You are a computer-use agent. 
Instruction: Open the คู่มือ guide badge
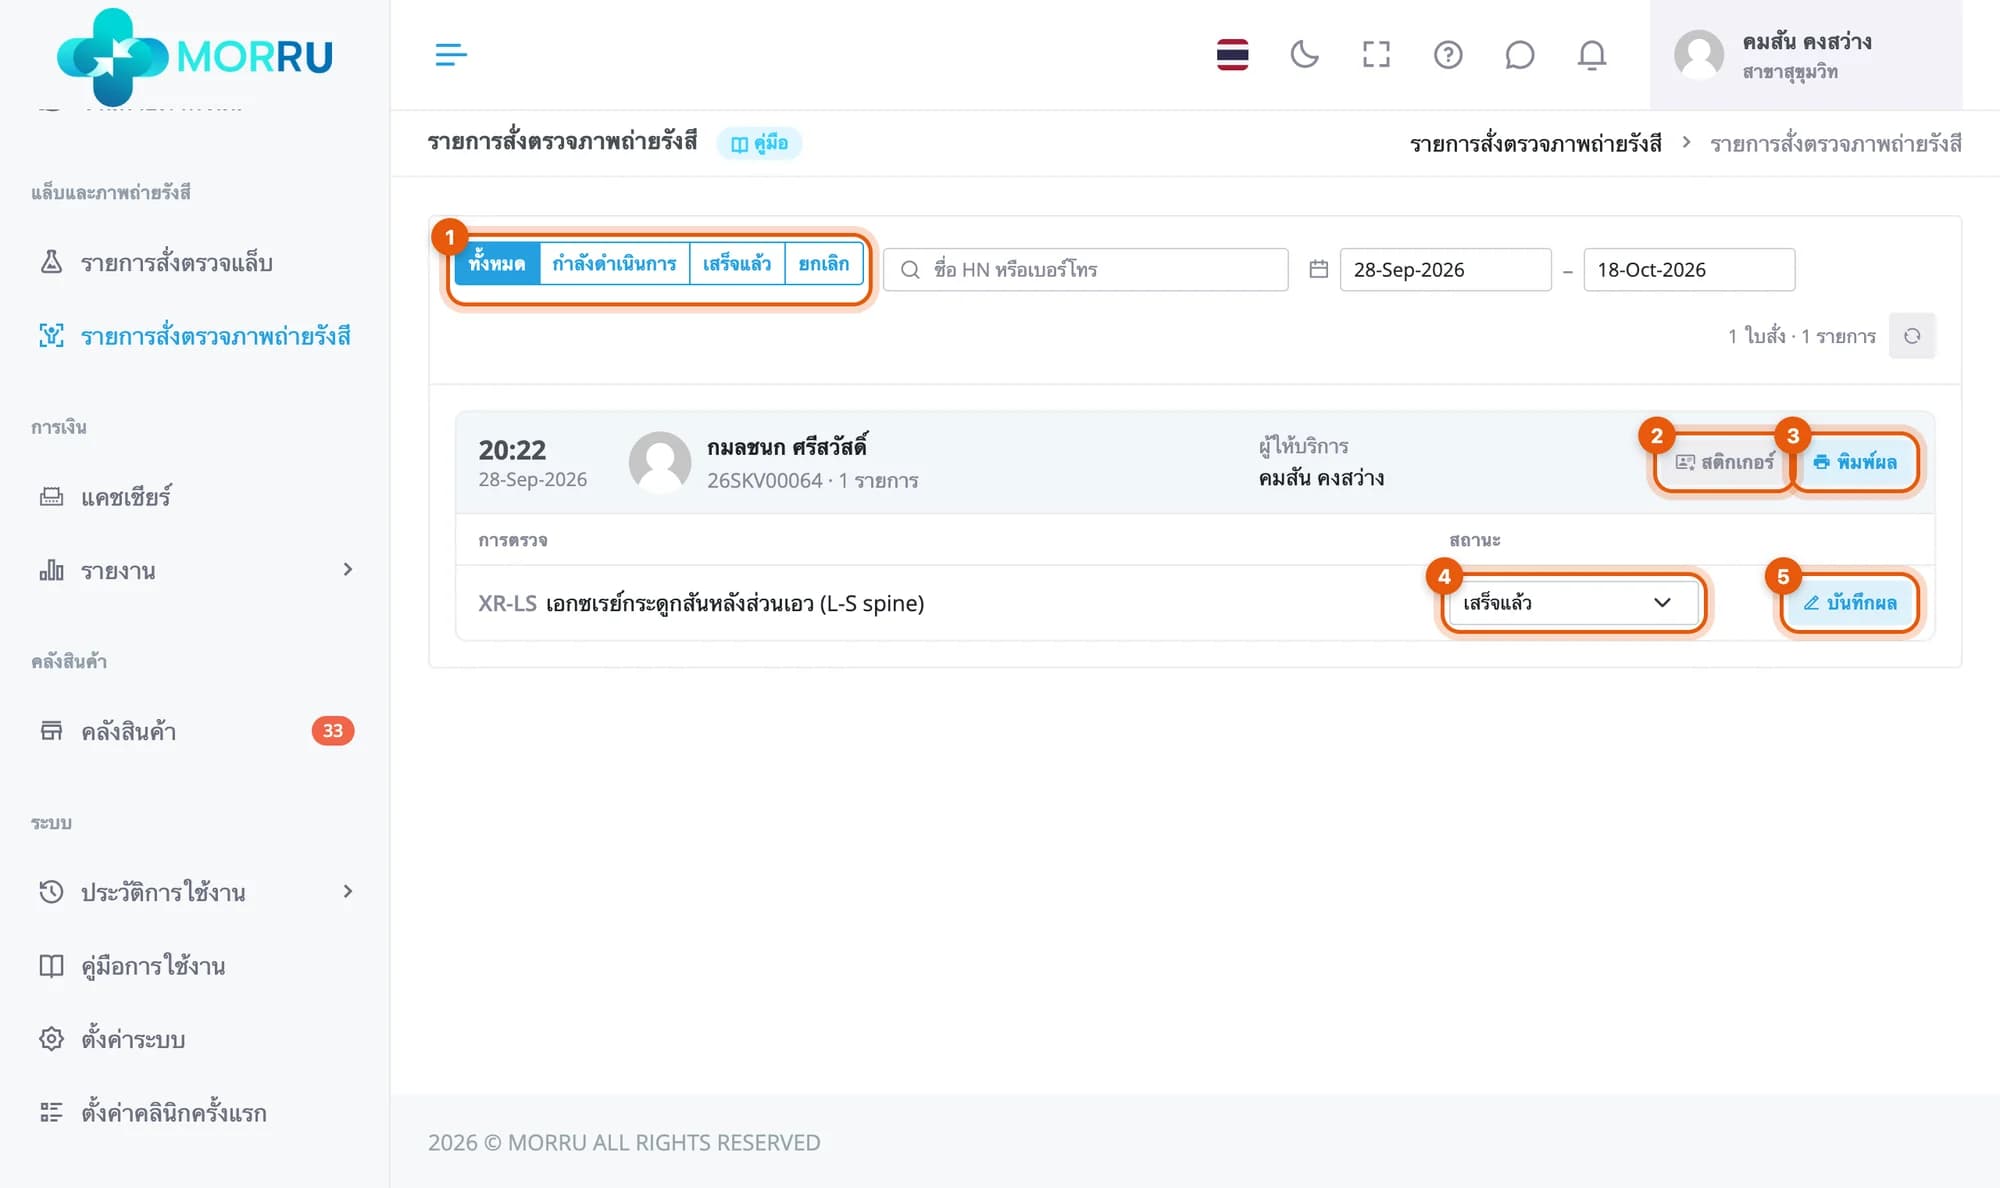click(759, 143)
